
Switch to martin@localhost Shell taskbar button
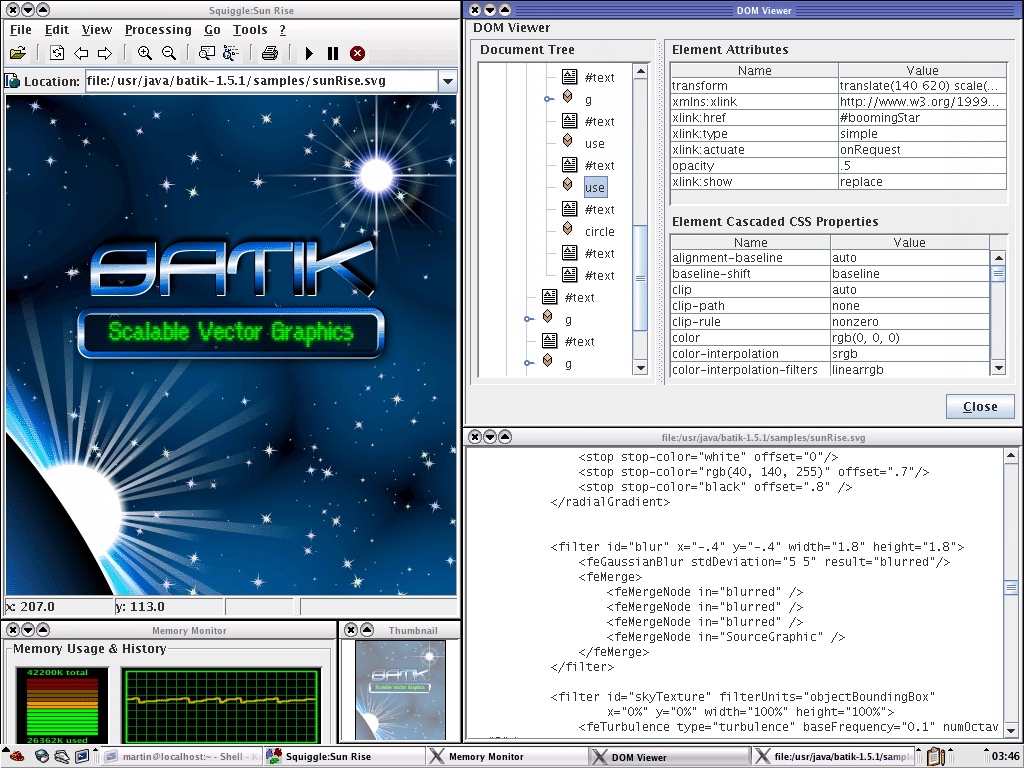tap(182, 757)
